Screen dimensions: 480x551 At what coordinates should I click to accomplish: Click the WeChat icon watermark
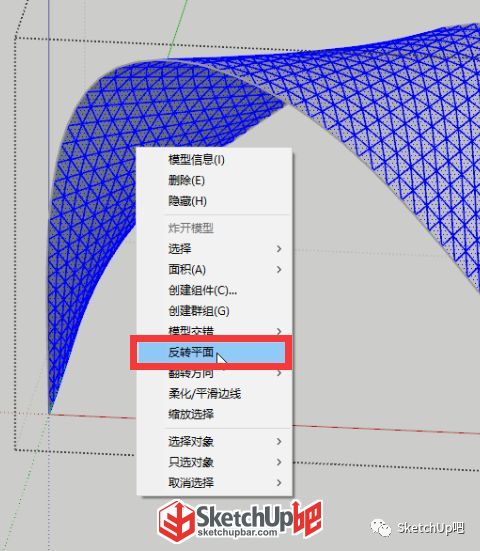click(381, 527)
